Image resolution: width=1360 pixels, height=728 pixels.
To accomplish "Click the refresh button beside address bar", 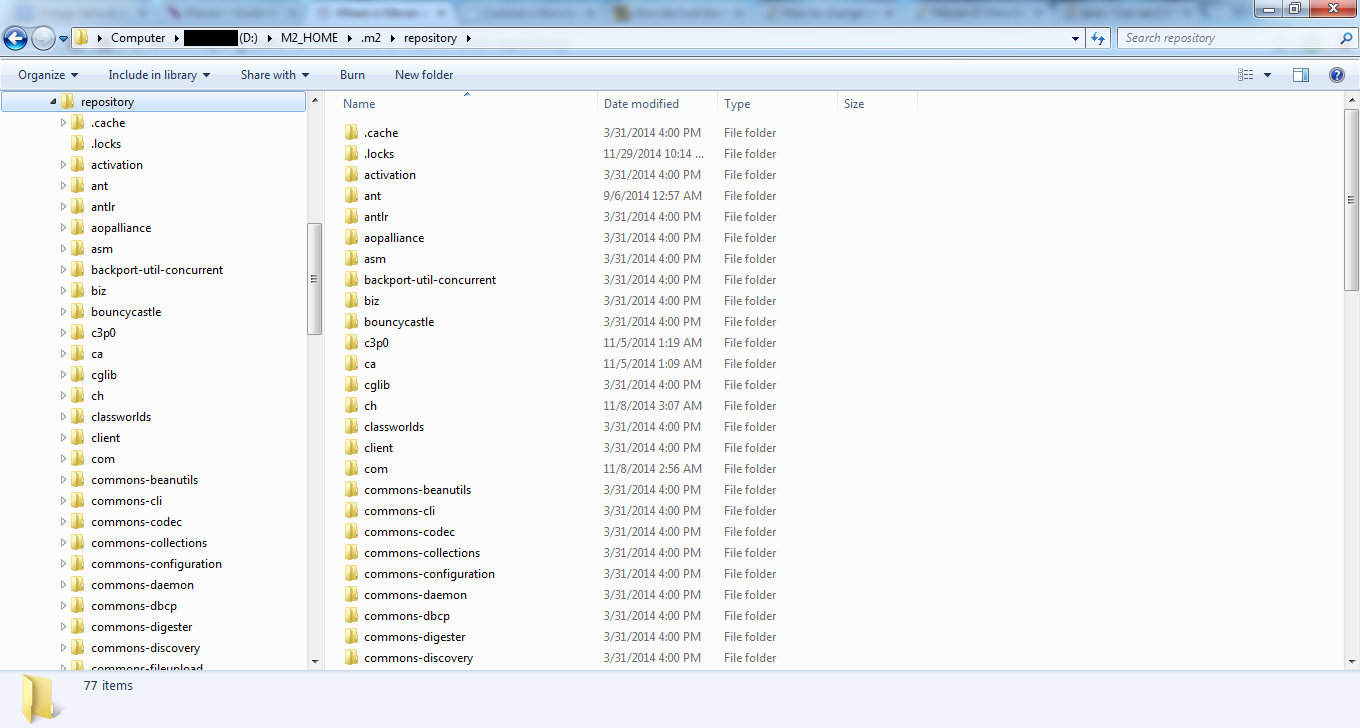I will point(1098,38).
